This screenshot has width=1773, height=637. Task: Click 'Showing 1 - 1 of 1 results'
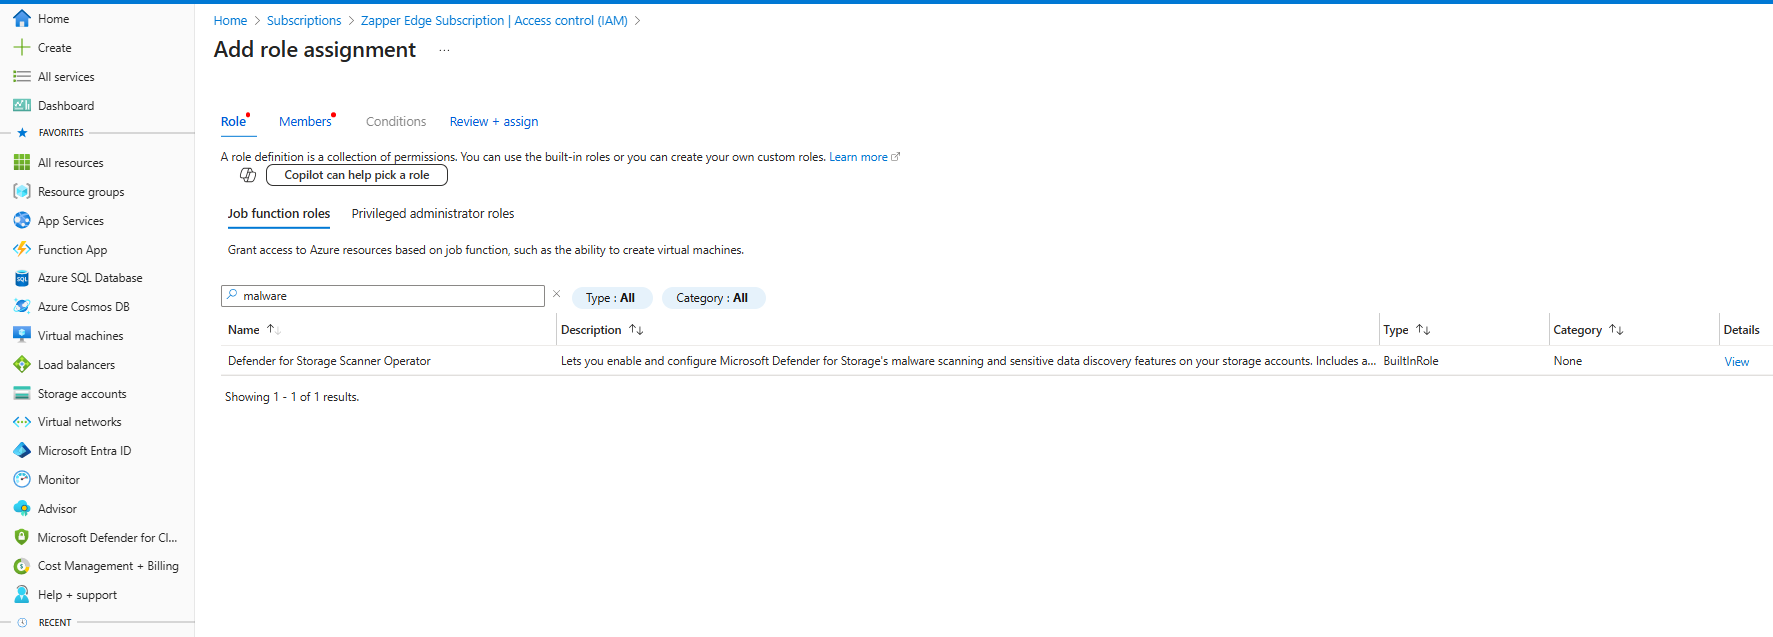[292, 397]
